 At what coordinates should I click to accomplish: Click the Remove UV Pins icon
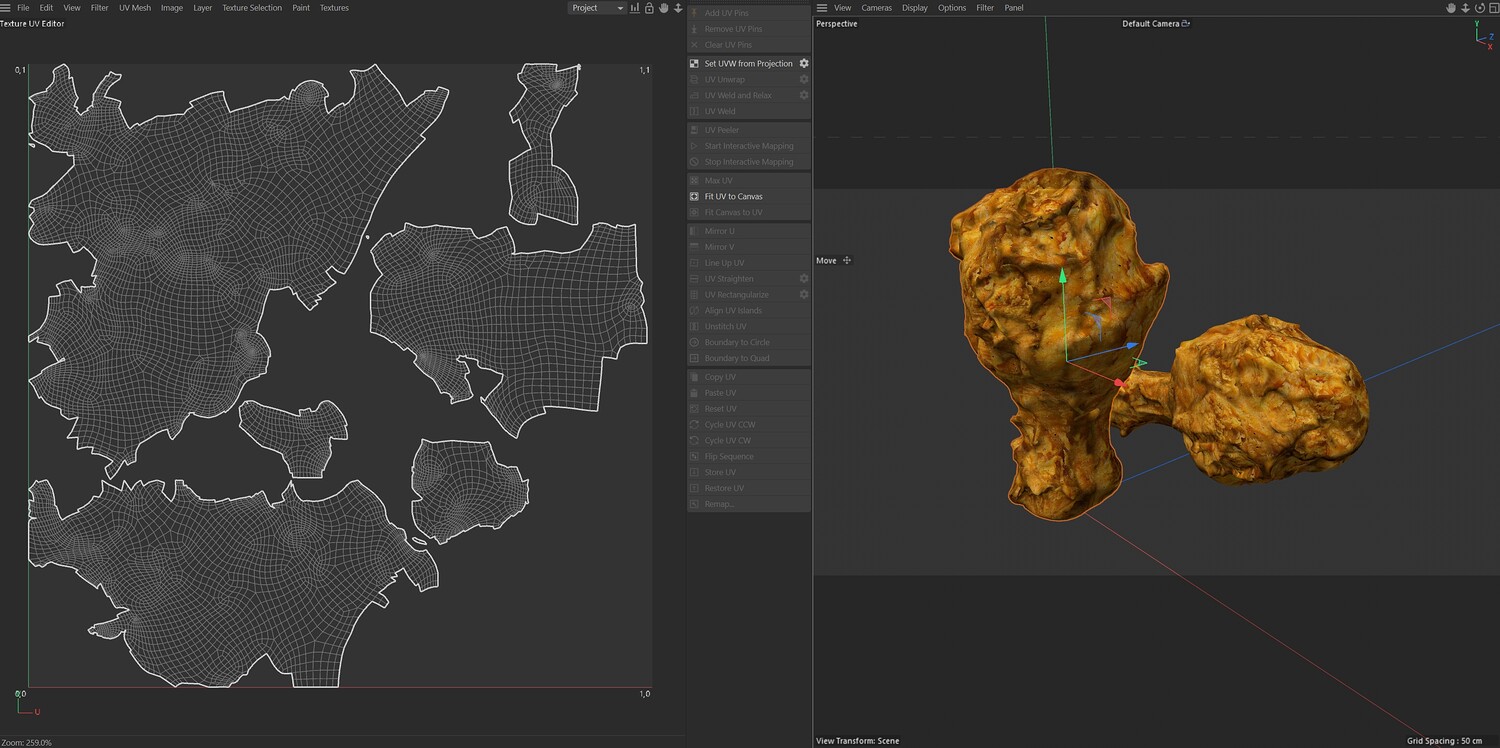tap(695, 29)
